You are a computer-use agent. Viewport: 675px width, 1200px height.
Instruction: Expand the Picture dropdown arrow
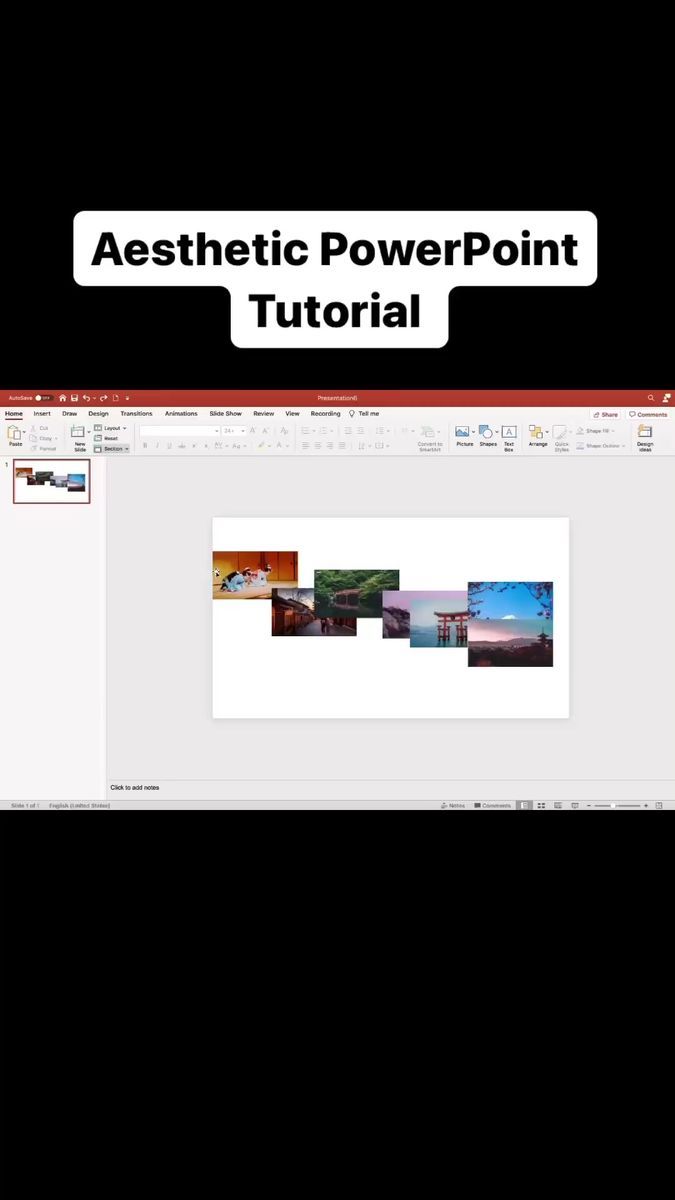tap(473, 432)
